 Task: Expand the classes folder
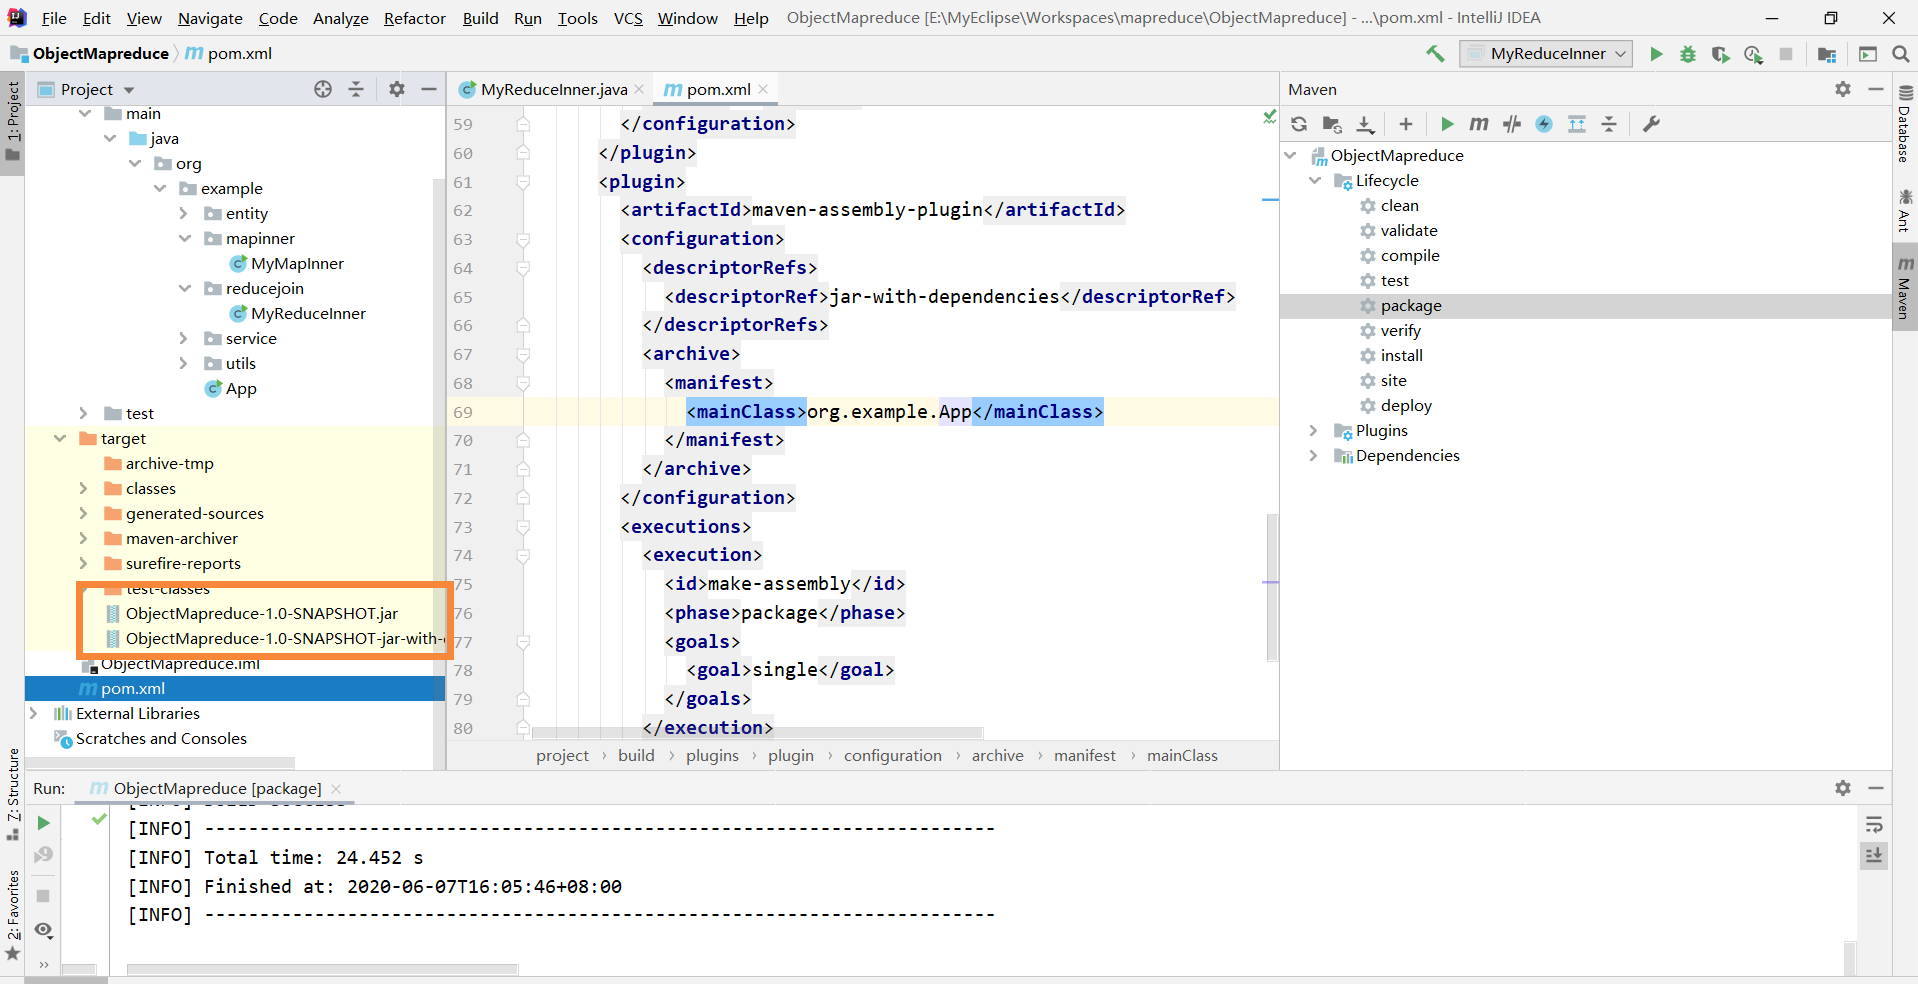click(x=84, y=488)
